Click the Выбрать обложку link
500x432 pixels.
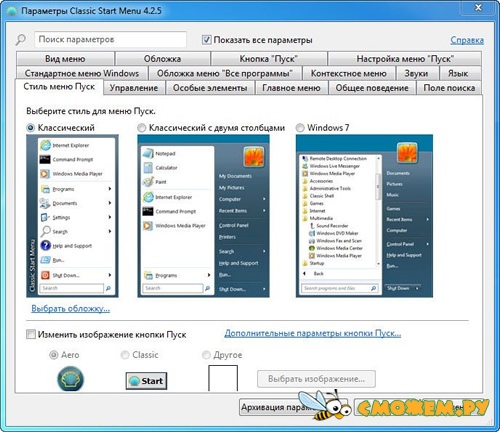coord(71,308)
